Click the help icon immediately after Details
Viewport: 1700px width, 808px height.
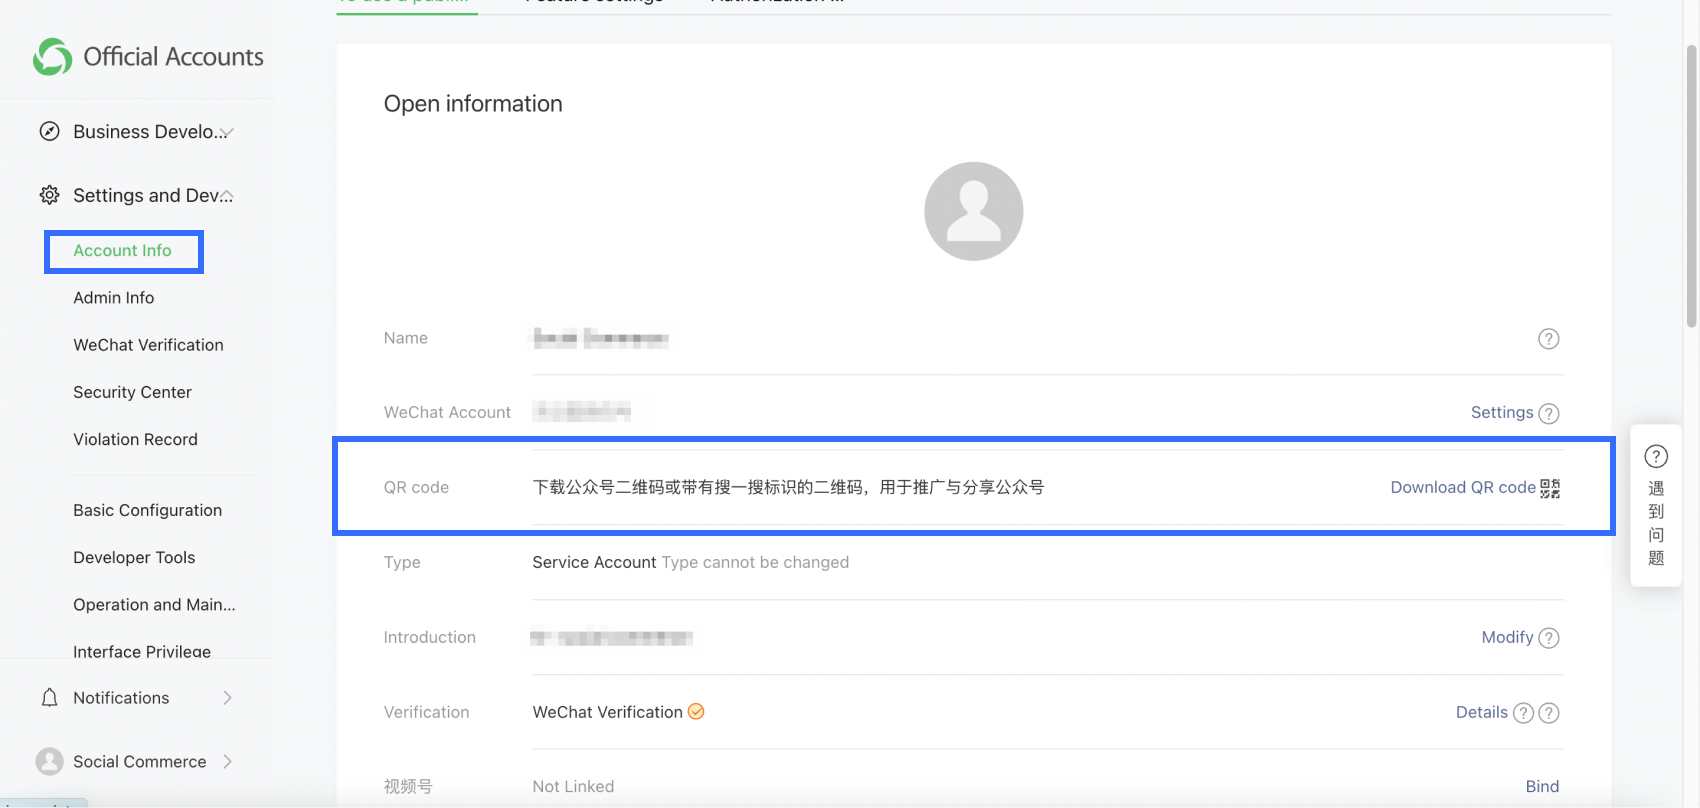(1523, 713)
